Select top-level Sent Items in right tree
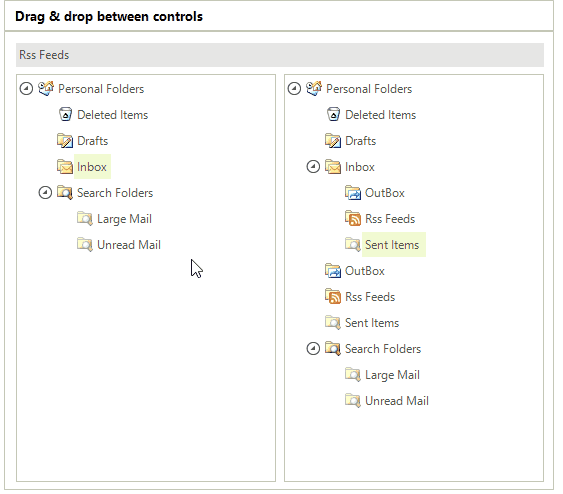Image resolution: width=563 pixels, height=494 pixels. coord(372,323)
